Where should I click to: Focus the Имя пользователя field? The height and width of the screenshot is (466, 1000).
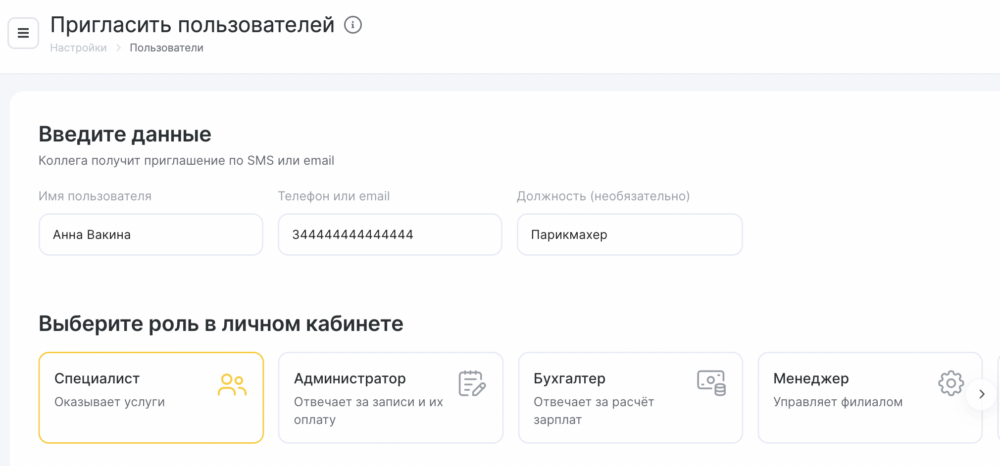[151, 235]
